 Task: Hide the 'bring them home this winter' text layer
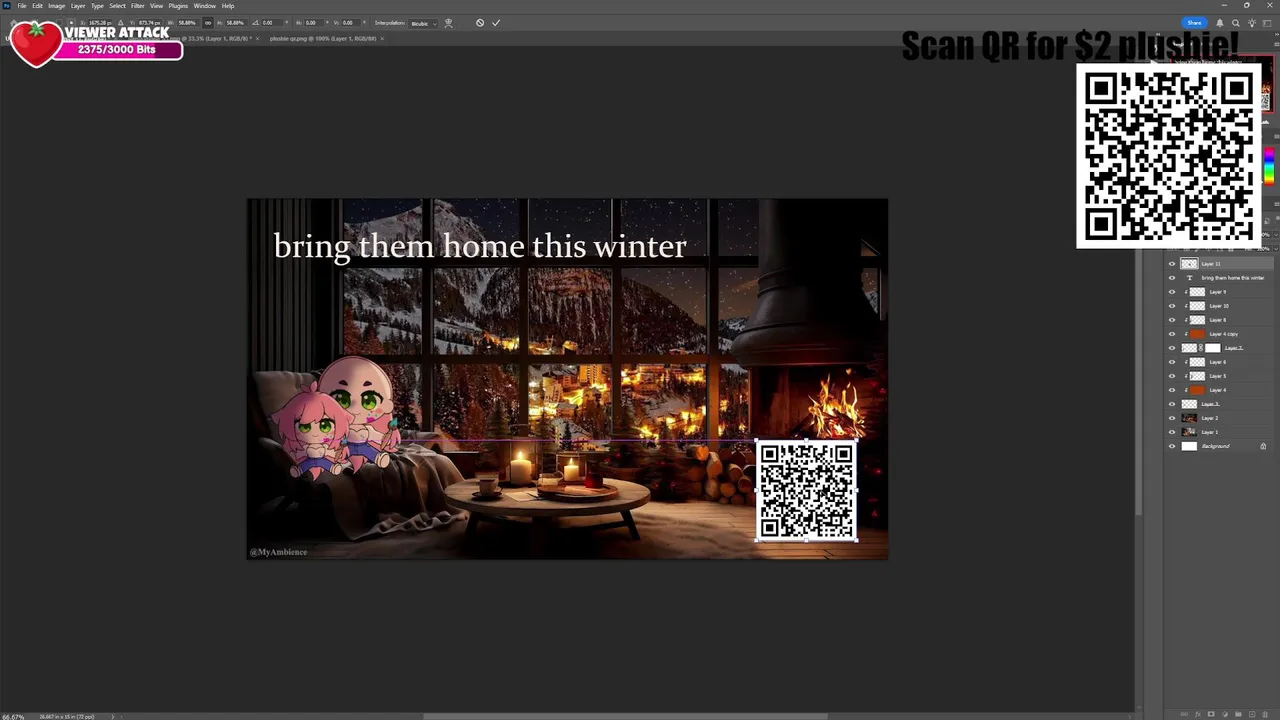point(1172,278)
